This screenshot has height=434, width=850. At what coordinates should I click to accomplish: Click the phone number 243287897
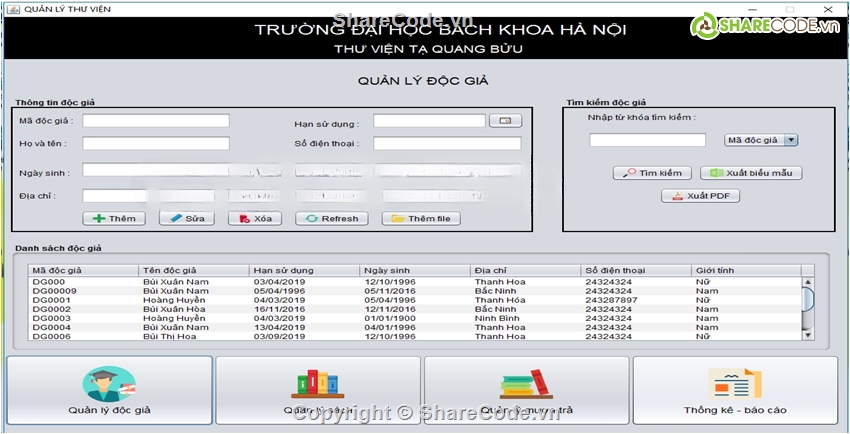click(x=611, y=300)
